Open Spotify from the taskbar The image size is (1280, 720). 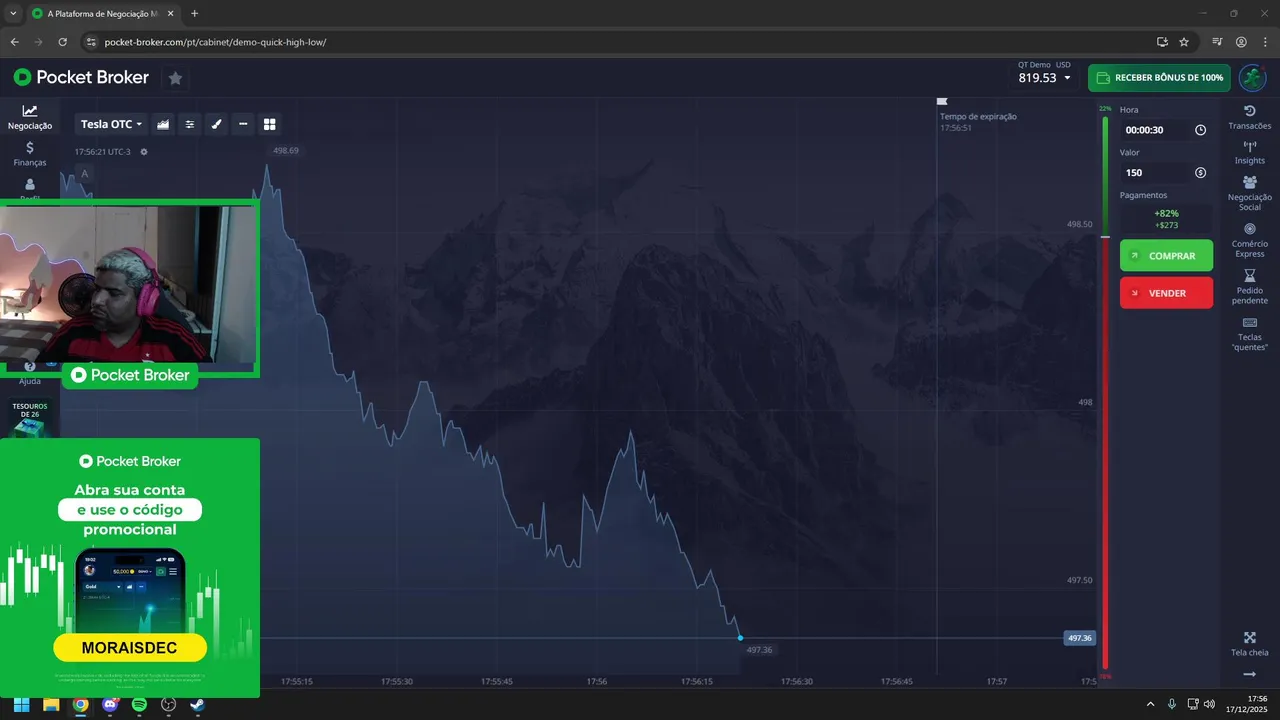point(139,704)
